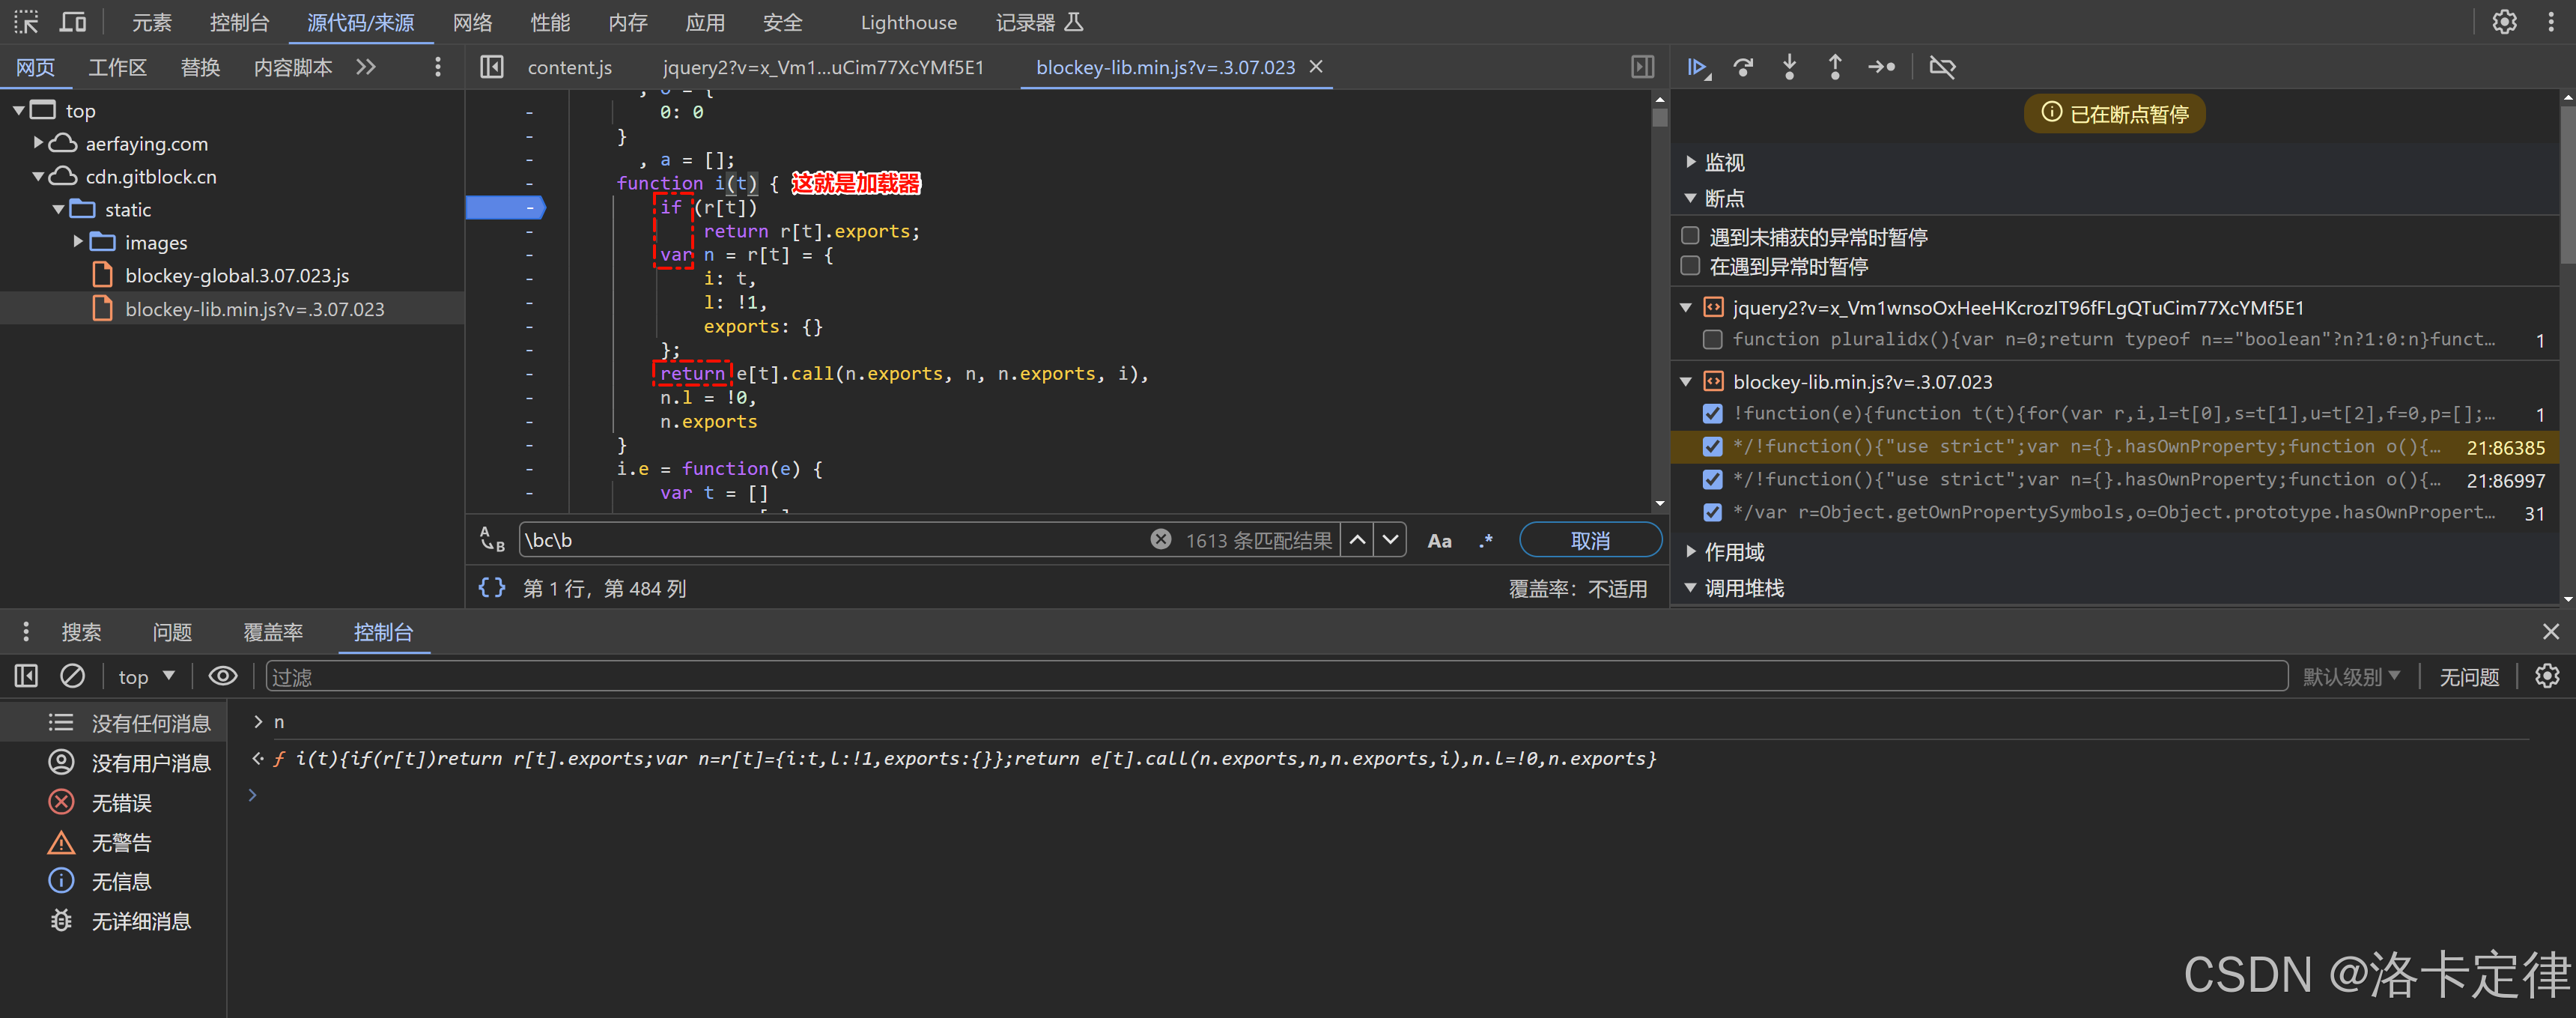Uncheck the breakpoint at 21:86997
Image resolution: width=2576 pixels, height=1018 pixels.
(x=1712, y=480)
